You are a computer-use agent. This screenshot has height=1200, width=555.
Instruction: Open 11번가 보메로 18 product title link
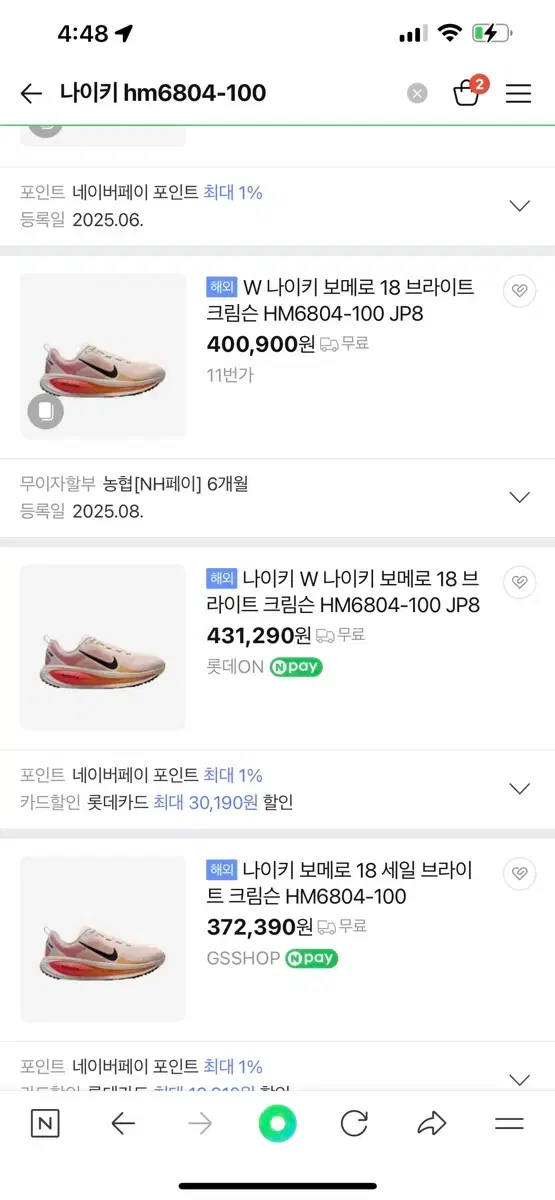[x=340, y=300]
